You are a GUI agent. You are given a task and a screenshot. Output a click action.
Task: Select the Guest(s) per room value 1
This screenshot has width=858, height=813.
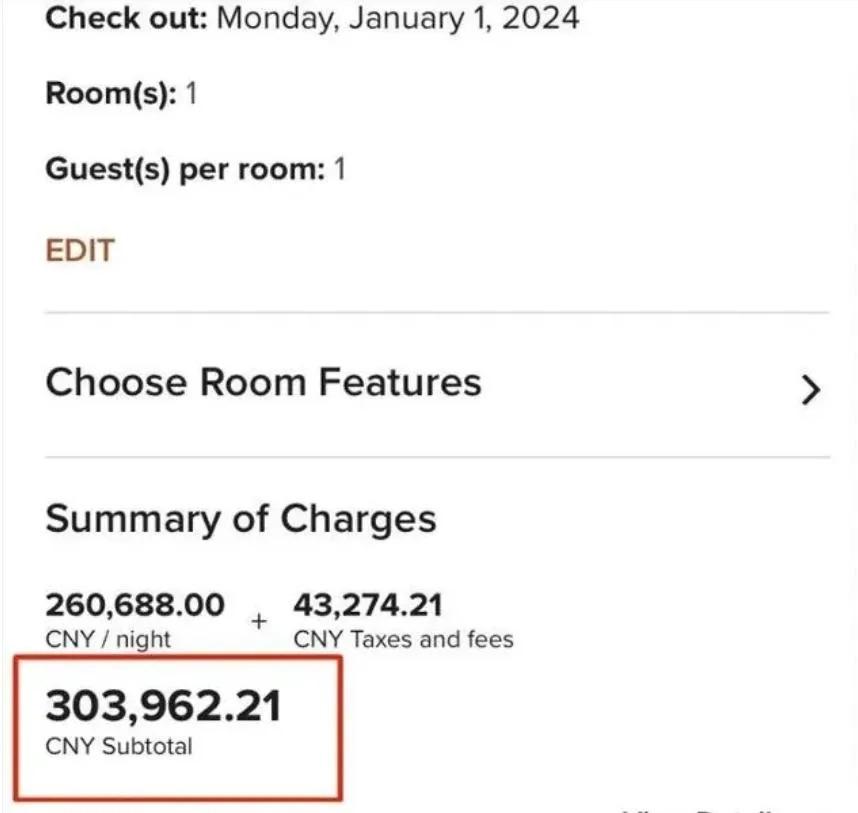tap(340, 169)
